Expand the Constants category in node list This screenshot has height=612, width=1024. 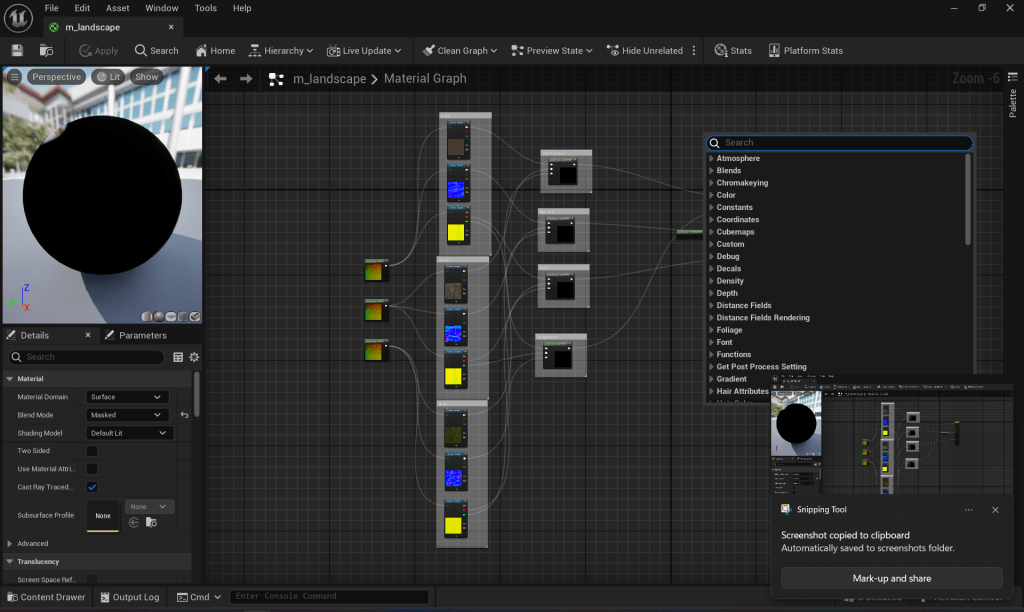click(x=734, y=207)
